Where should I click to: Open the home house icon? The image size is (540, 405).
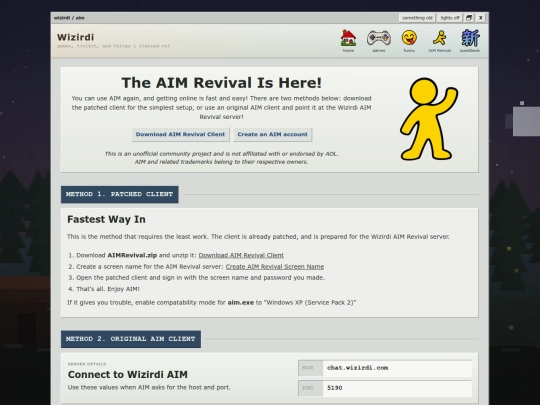pyautogui.click(x=348, y=38)
